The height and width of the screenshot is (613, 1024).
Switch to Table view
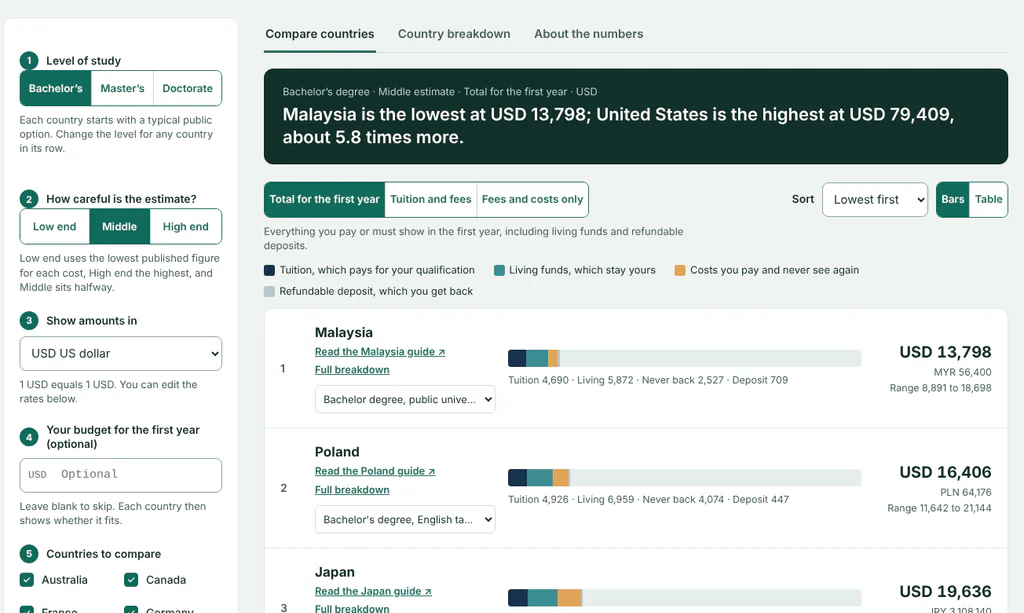(x=989, y=199)
